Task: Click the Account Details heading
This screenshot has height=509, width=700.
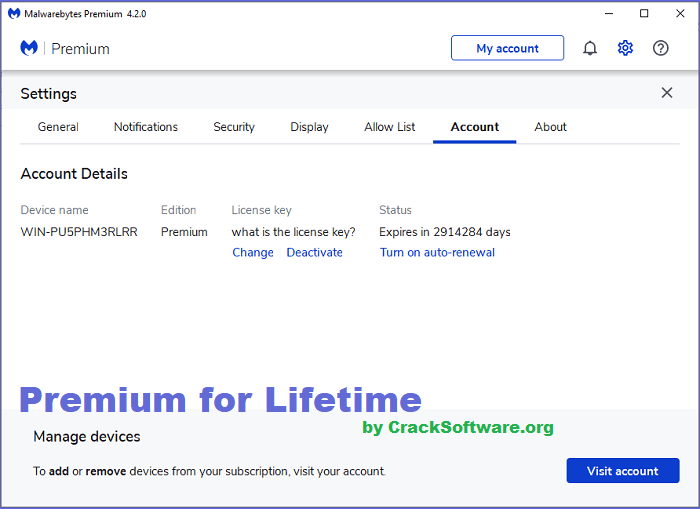Action: pyautogui.click(x=74, y=174)
